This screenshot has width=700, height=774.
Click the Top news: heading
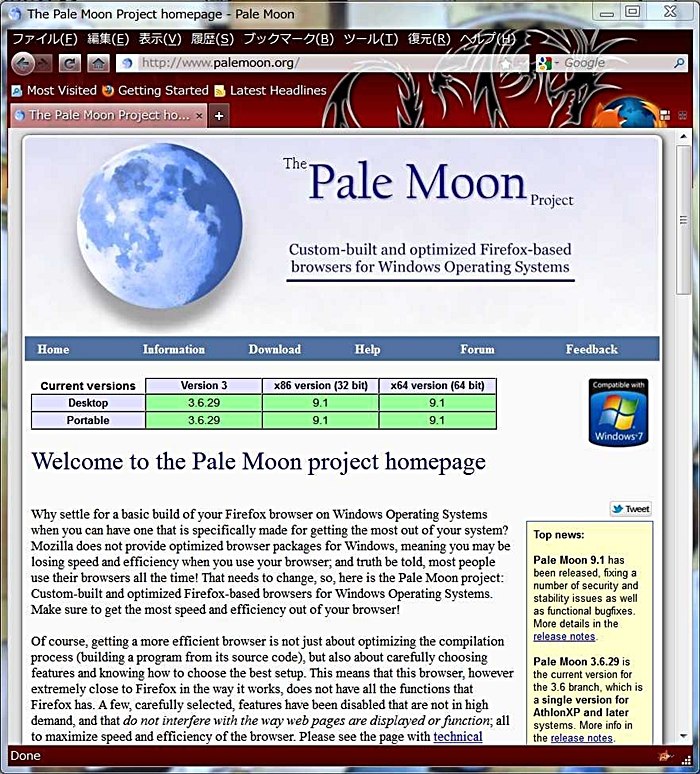click(558, 535)
